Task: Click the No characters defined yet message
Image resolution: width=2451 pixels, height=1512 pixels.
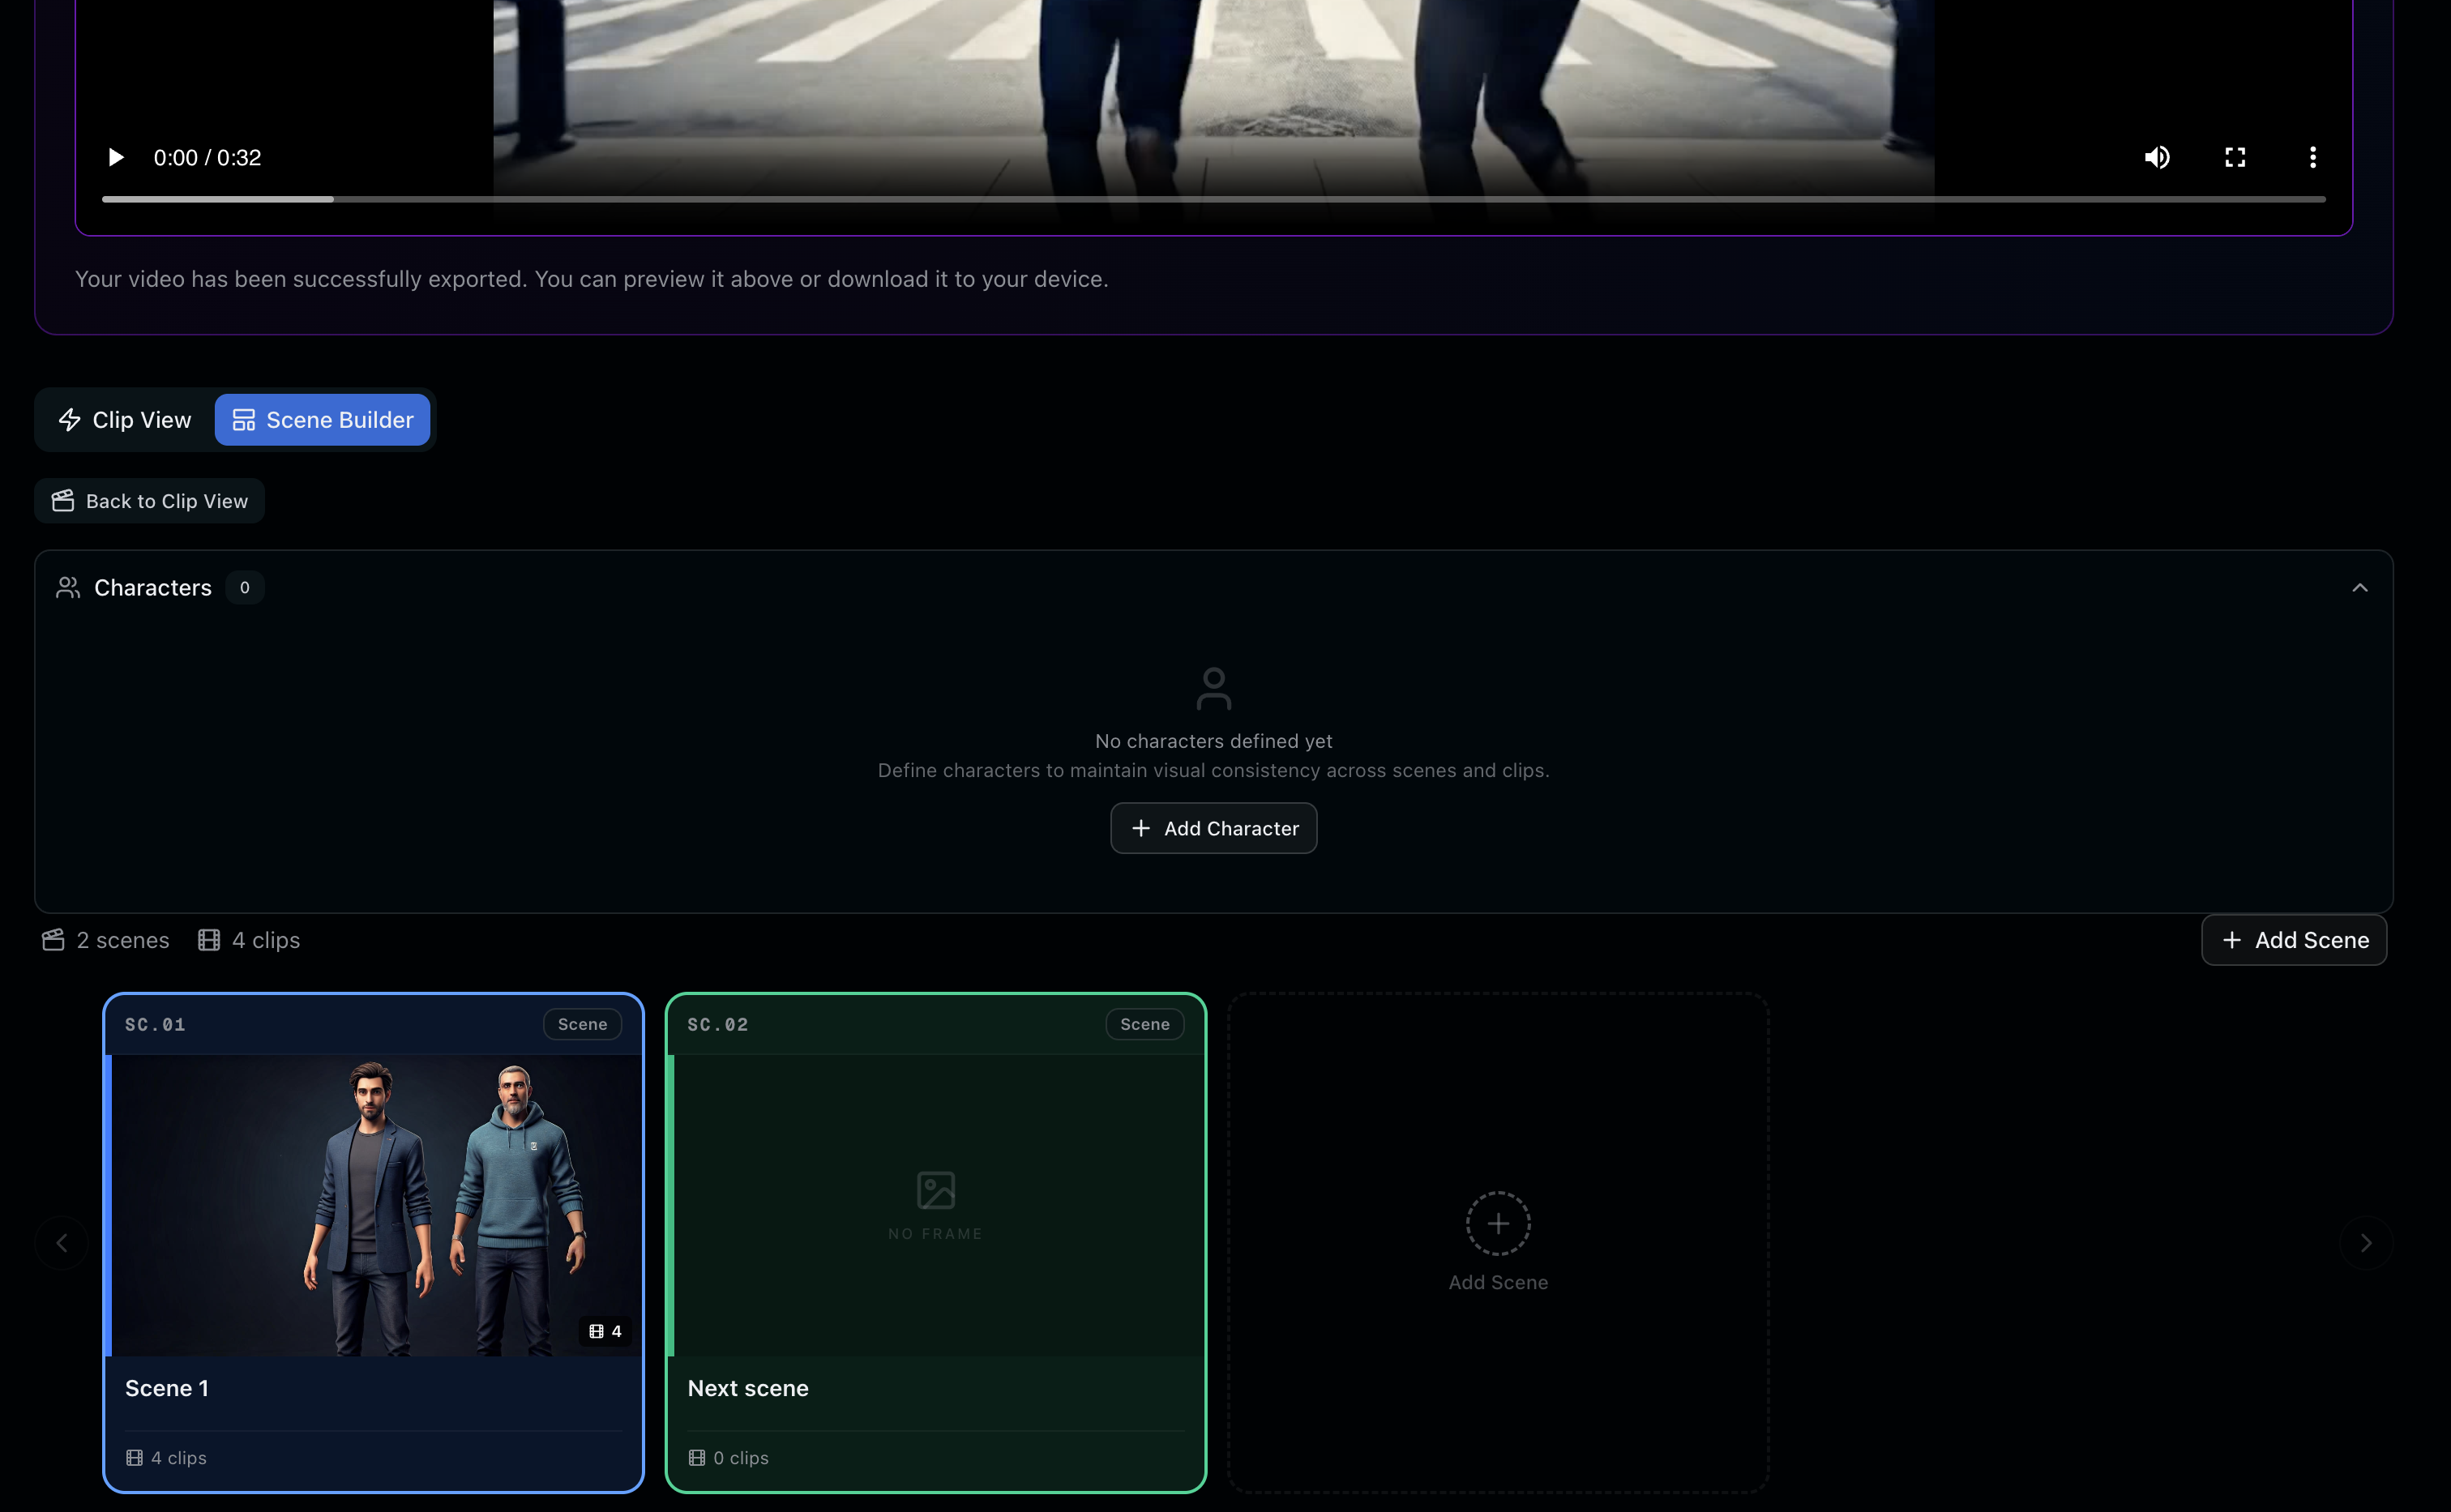Action: click(1213, 741)
